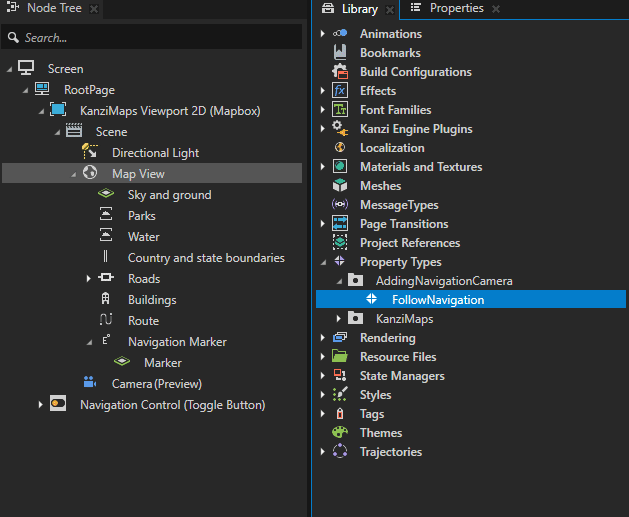The image size is (629, 517).
Task: Click the Localization globe icon
Action: tap(340, 148)
